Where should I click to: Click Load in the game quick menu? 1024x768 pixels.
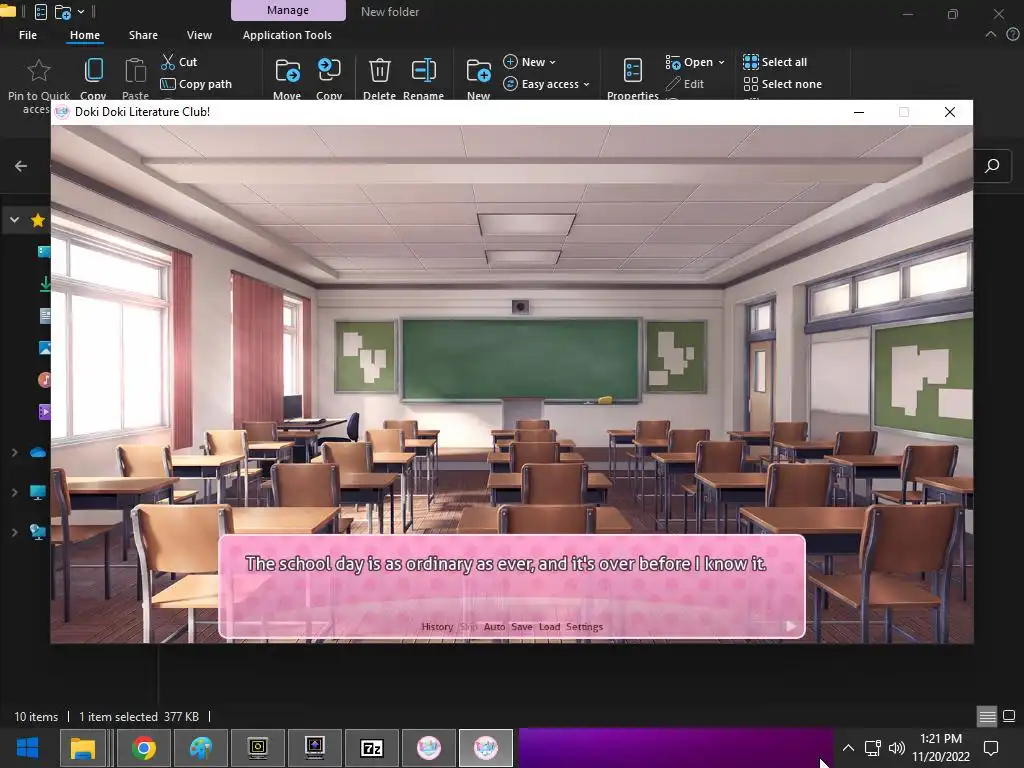point(549,626)
